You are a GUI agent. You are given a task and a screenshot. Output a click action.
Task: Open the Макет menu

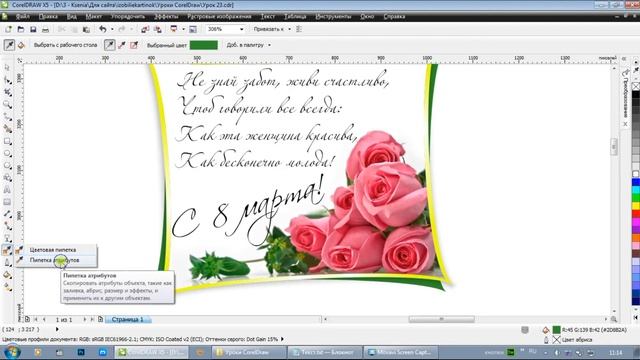coord(93,16)
